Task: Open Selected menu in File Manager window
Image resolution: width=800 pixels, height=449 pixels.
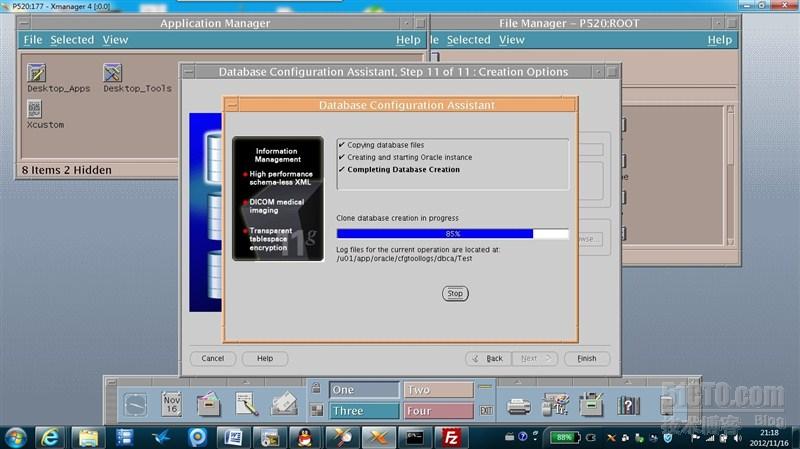Action: [x=468, y=40]
